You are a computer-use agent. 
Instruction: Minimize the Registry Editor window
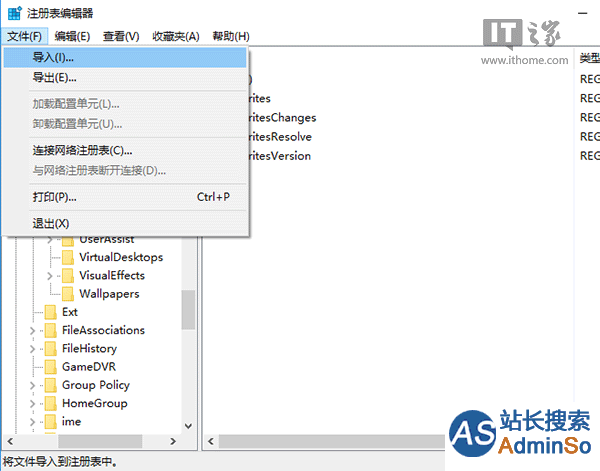point(583,13)
